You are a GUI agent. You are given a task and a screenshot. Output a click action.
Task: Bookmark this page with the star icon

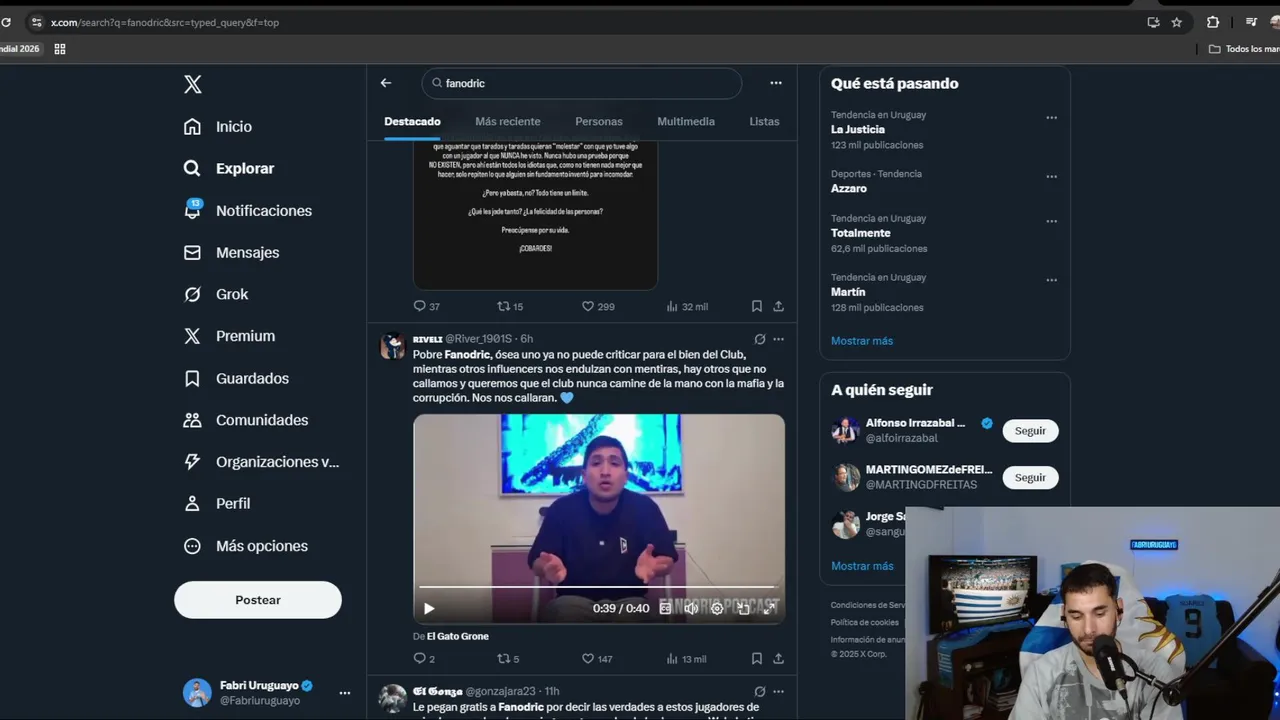tap(1177, 22)
